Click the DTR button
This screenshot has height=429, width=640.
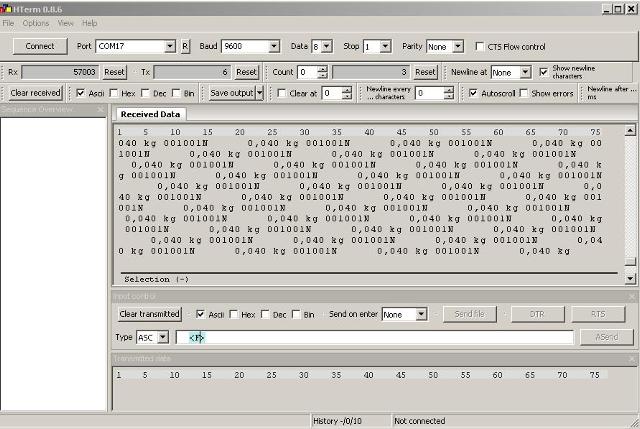point(538,314)
